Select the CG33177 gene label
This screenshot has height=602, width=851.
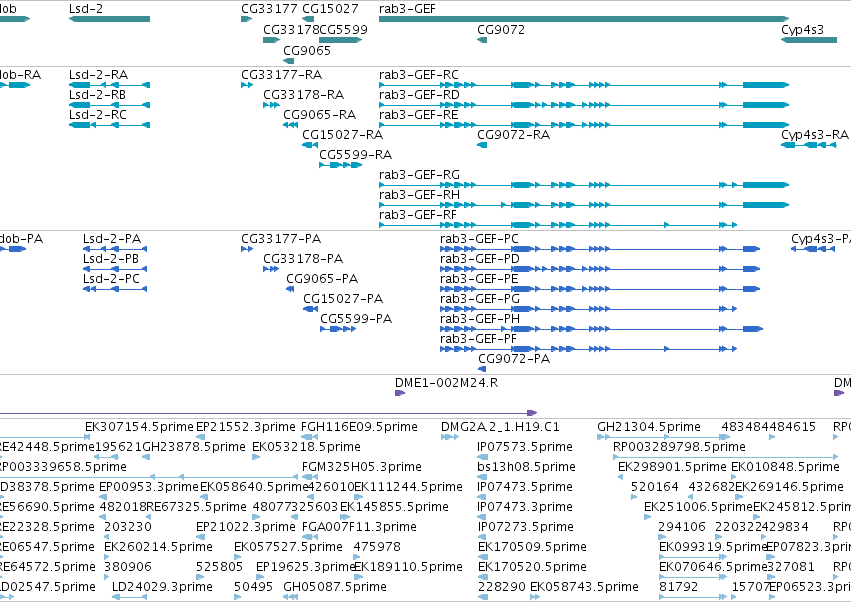[x=269, y=9]
